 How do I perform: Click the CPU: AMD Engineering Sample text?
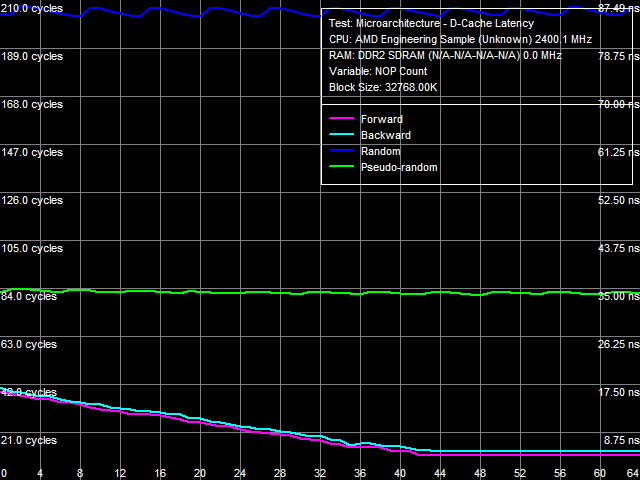pyautogui.click(x=460, y=39)
